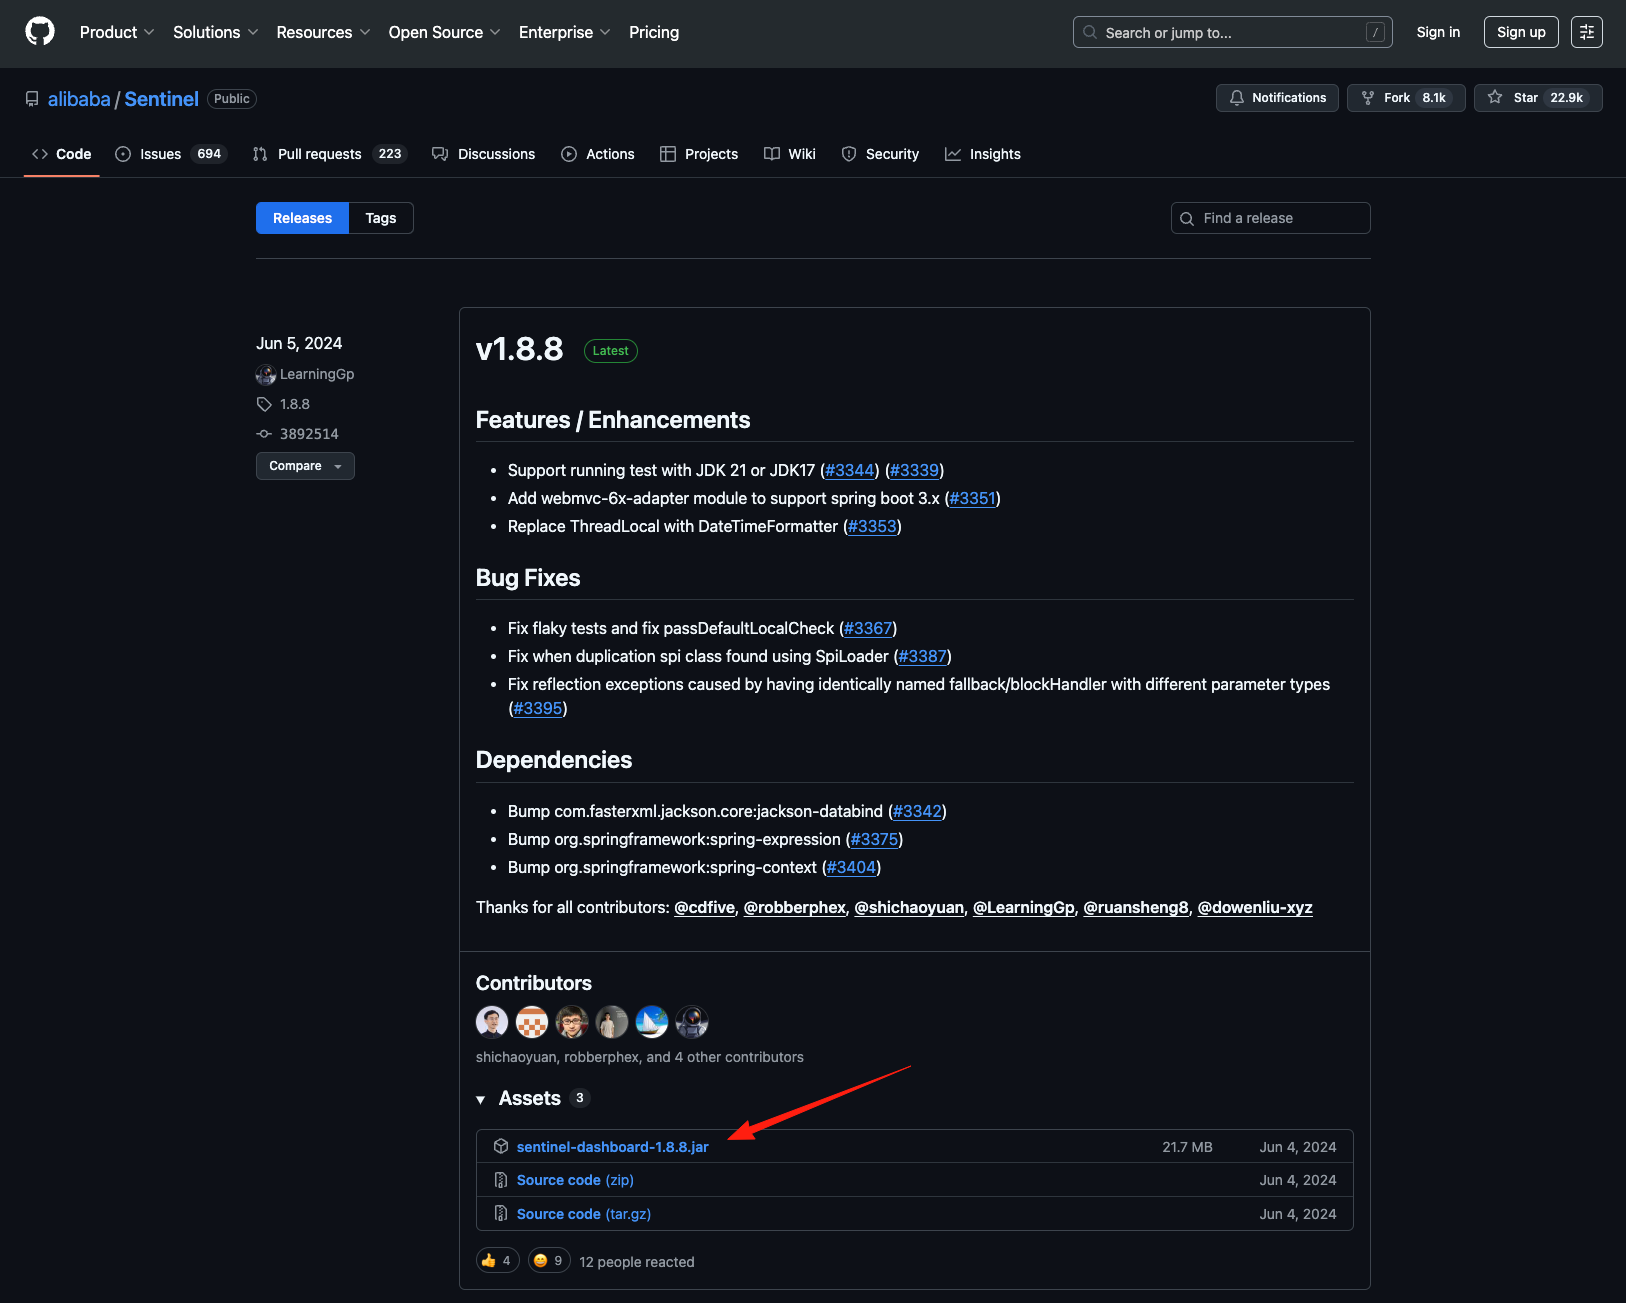1626x1303 pixels.
Task: Click the sailboat contributor avatar
Action: 652,1022
